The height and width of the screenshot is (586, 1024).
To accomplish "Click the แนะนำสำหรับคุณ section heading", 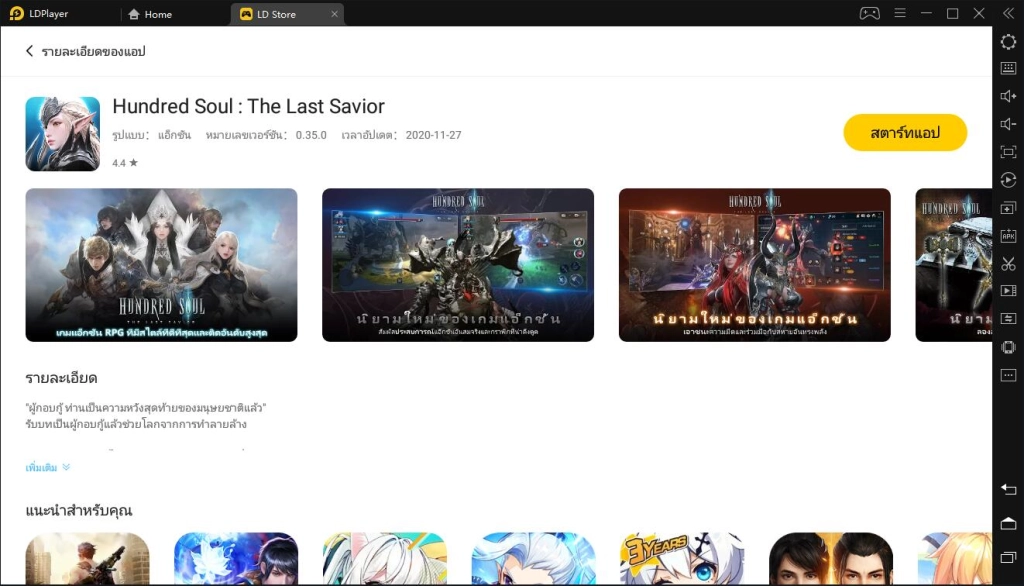I will [79, 510].
